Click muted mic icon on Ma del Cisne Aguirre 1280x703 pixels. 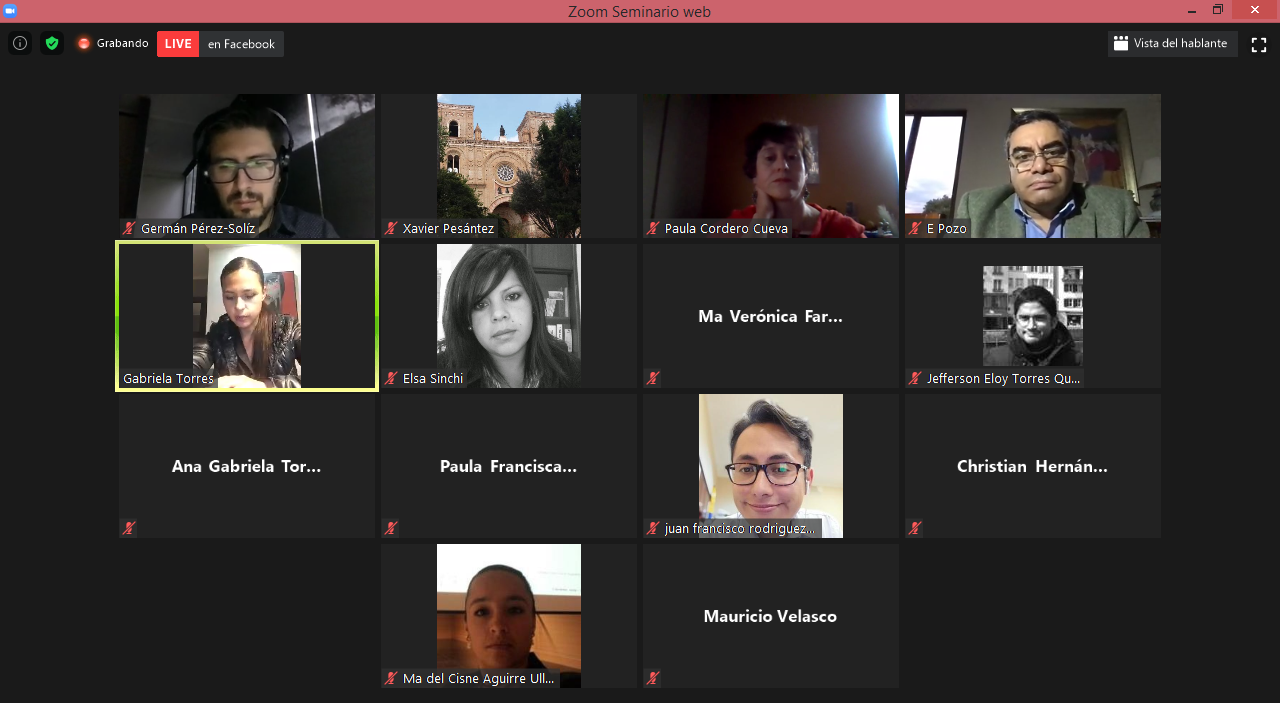tap(391, 678)
